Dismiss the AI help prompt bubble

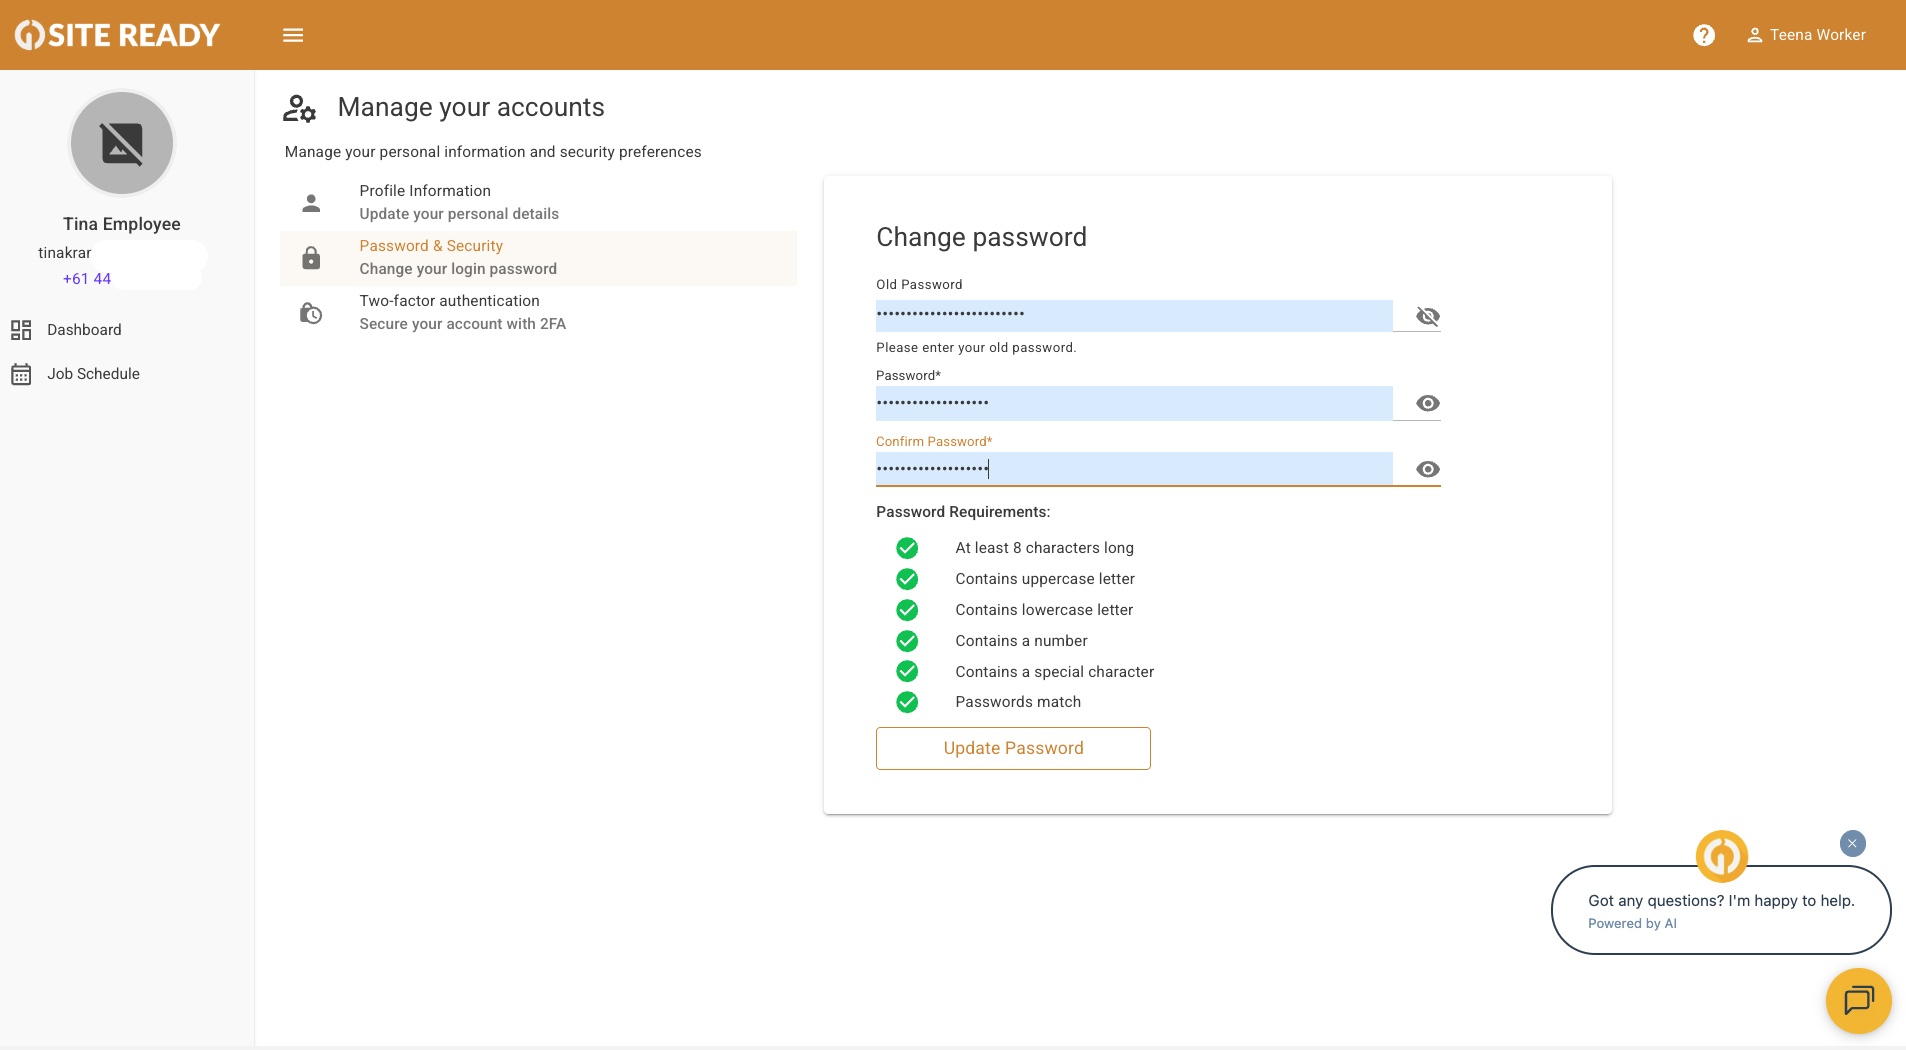pos(1852,843)
